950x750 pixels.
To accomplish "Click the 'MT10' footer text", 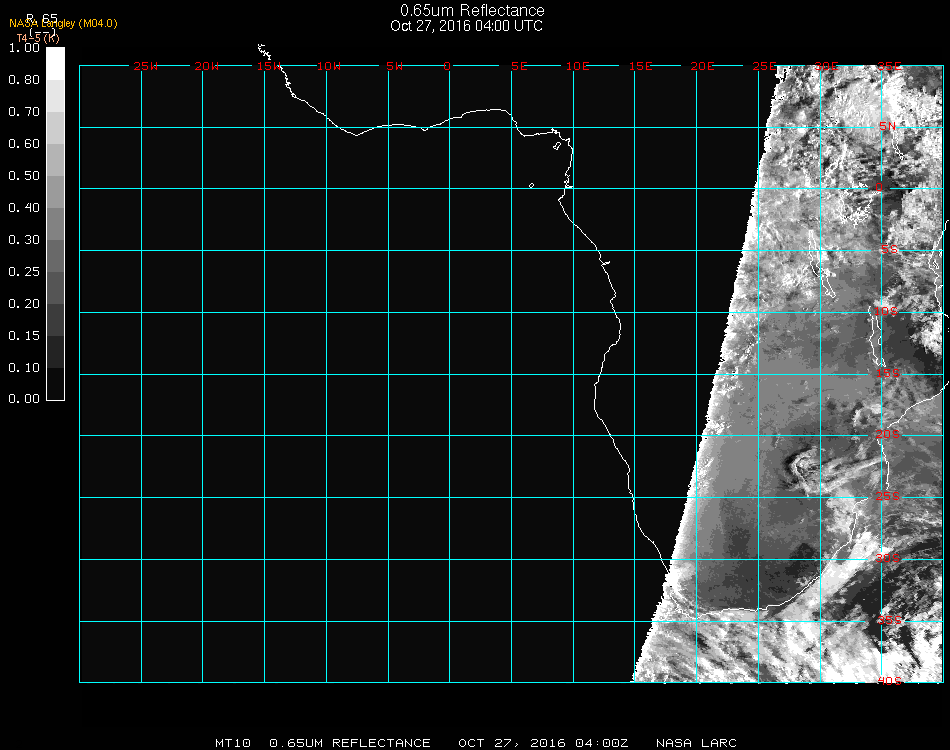I will [233, 743].
